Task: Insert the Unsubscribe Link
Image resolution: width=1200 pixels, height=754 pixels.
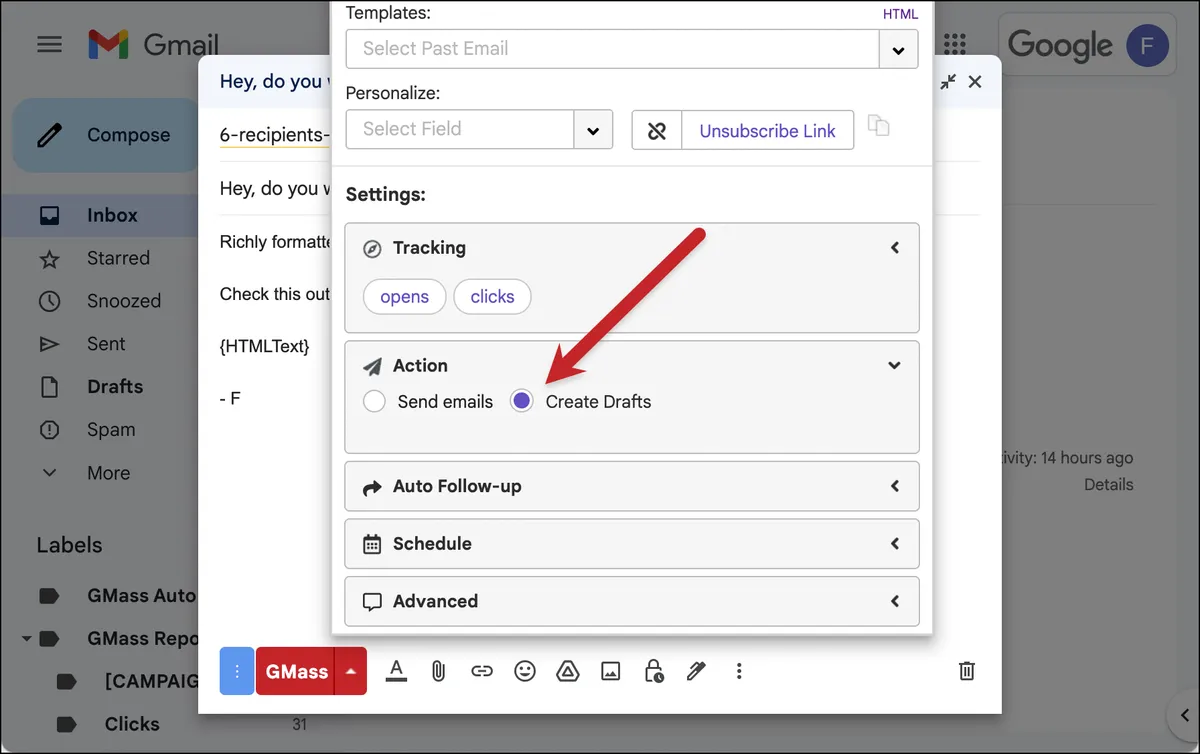Action: pyautogui.click(x=767, y=131)
